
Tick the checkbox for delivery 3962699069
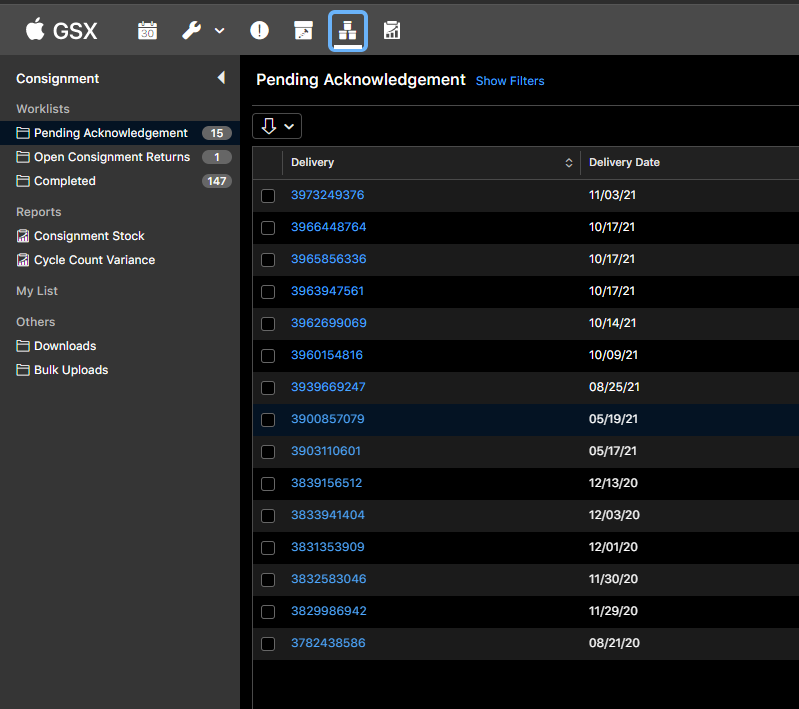[268, 324]
